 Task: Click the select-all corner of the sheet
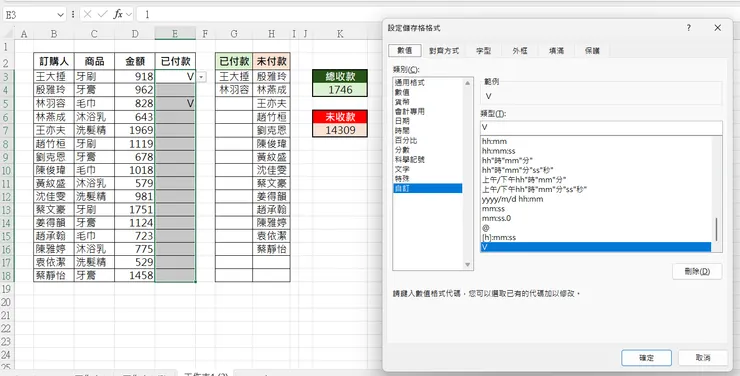click(7, 34)
